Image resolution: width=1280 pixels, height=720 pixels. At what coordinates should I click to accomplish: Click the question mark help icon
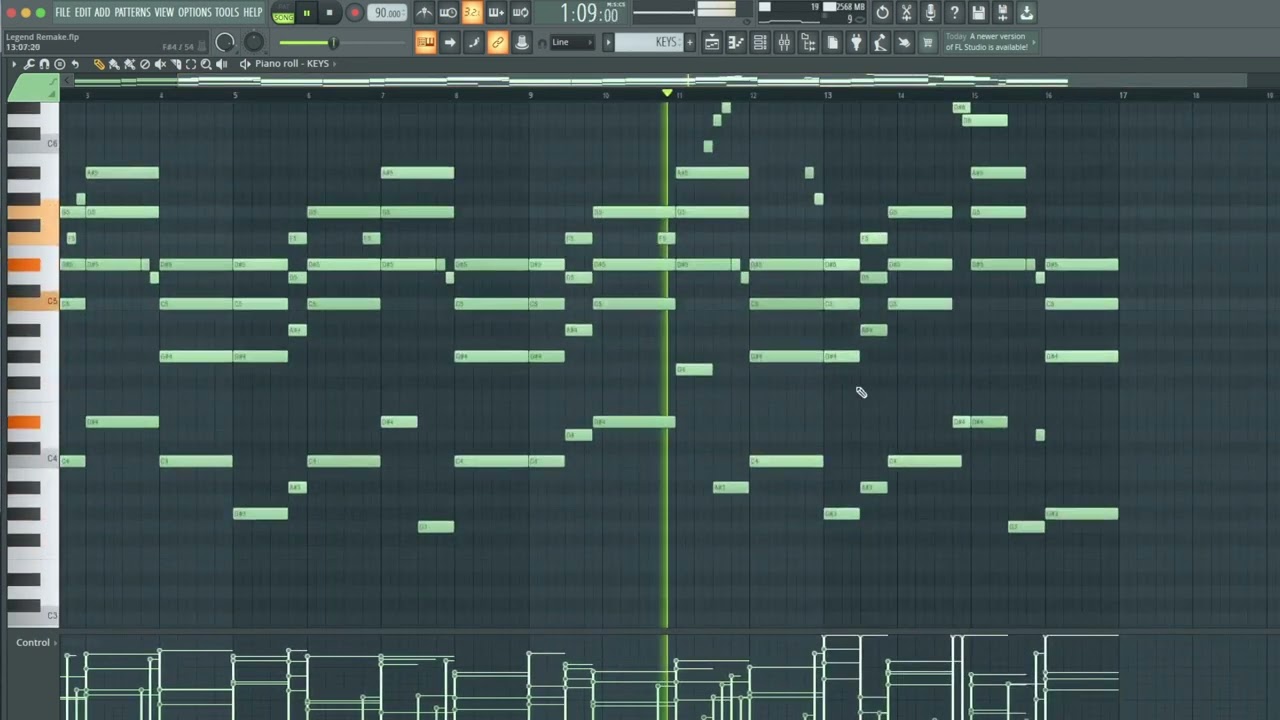[x=954, y=13]
